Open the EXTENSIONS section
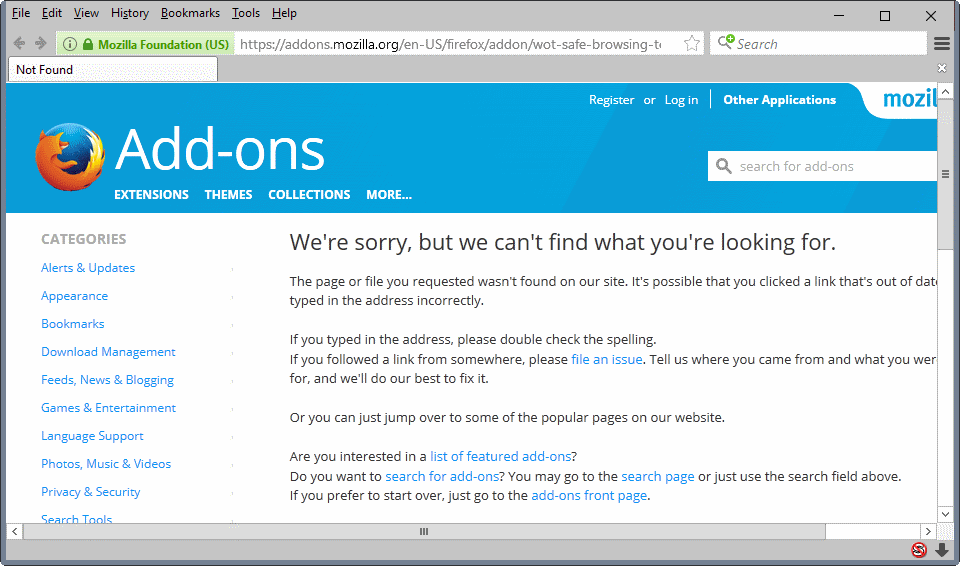 click(x=151, y=195)
